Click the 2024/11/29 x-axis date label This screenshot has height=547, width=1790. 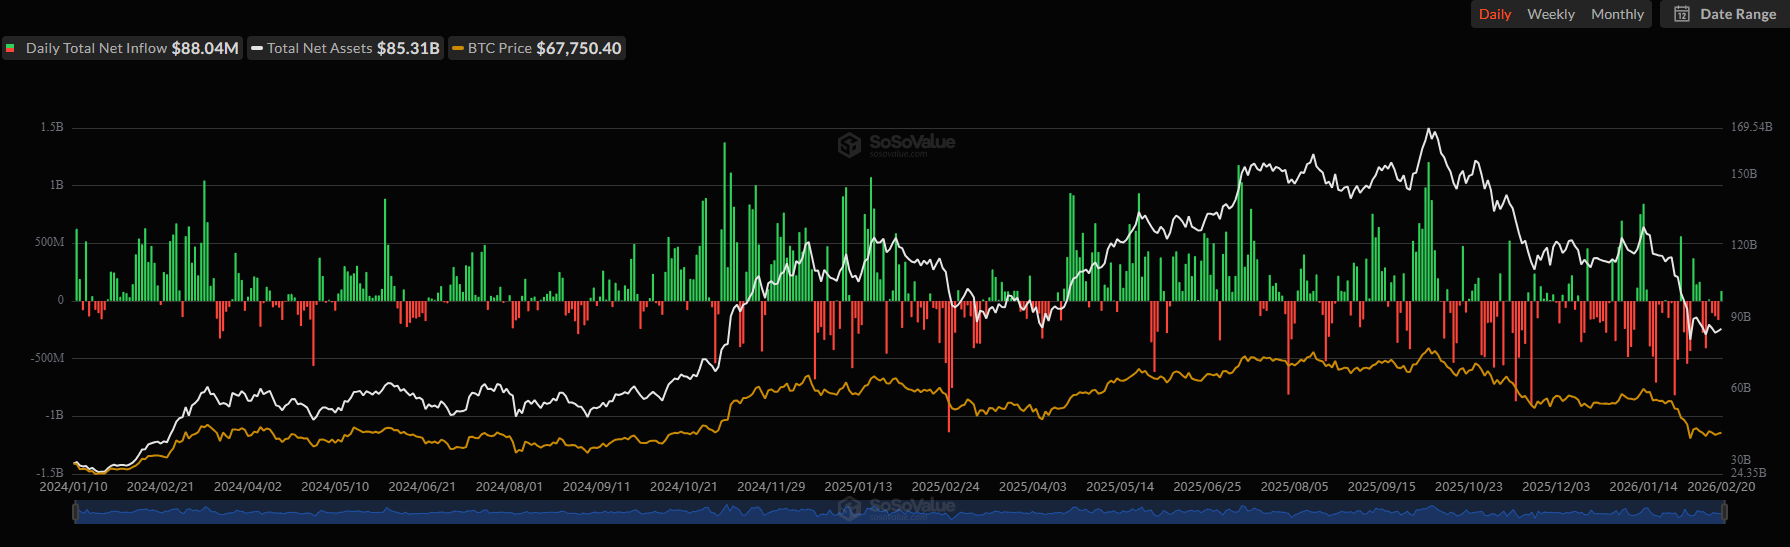point(770,487)
